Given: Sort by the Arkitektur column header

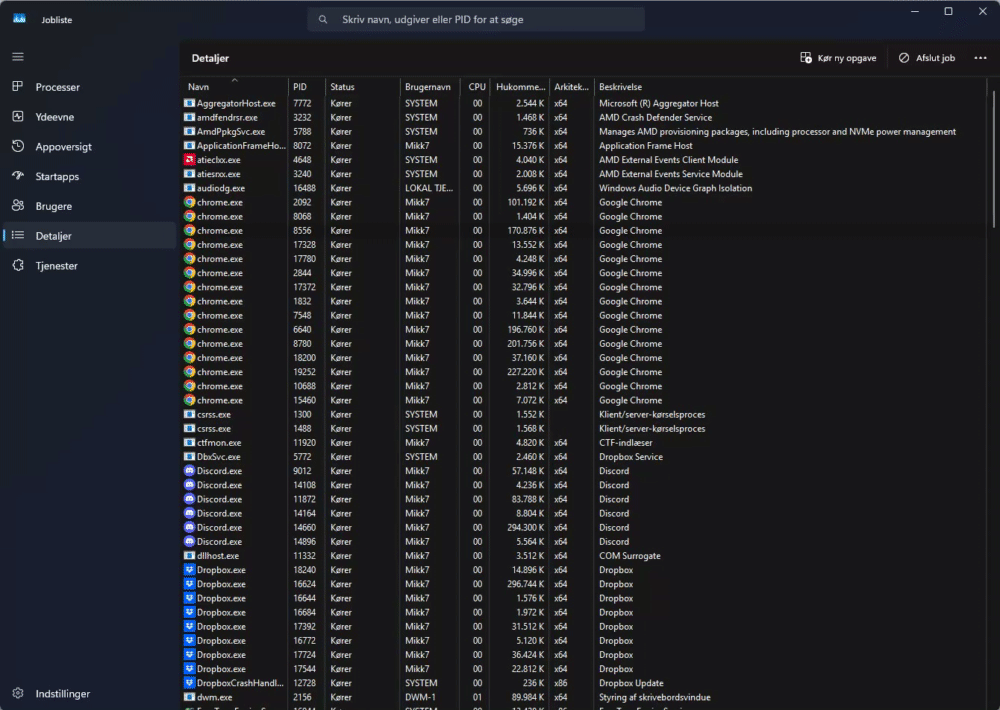Looking at the screenshot, I should [x=571, y=87].
